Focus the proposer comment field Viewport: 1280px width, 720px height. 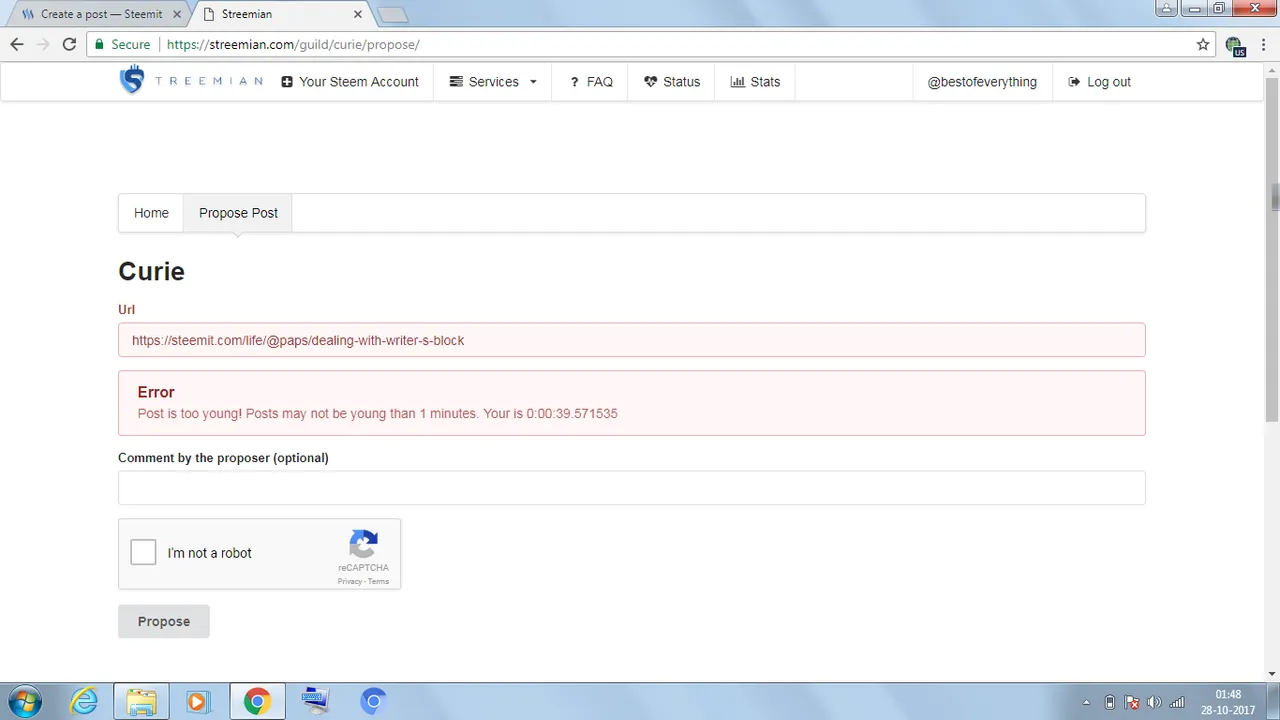632,488
